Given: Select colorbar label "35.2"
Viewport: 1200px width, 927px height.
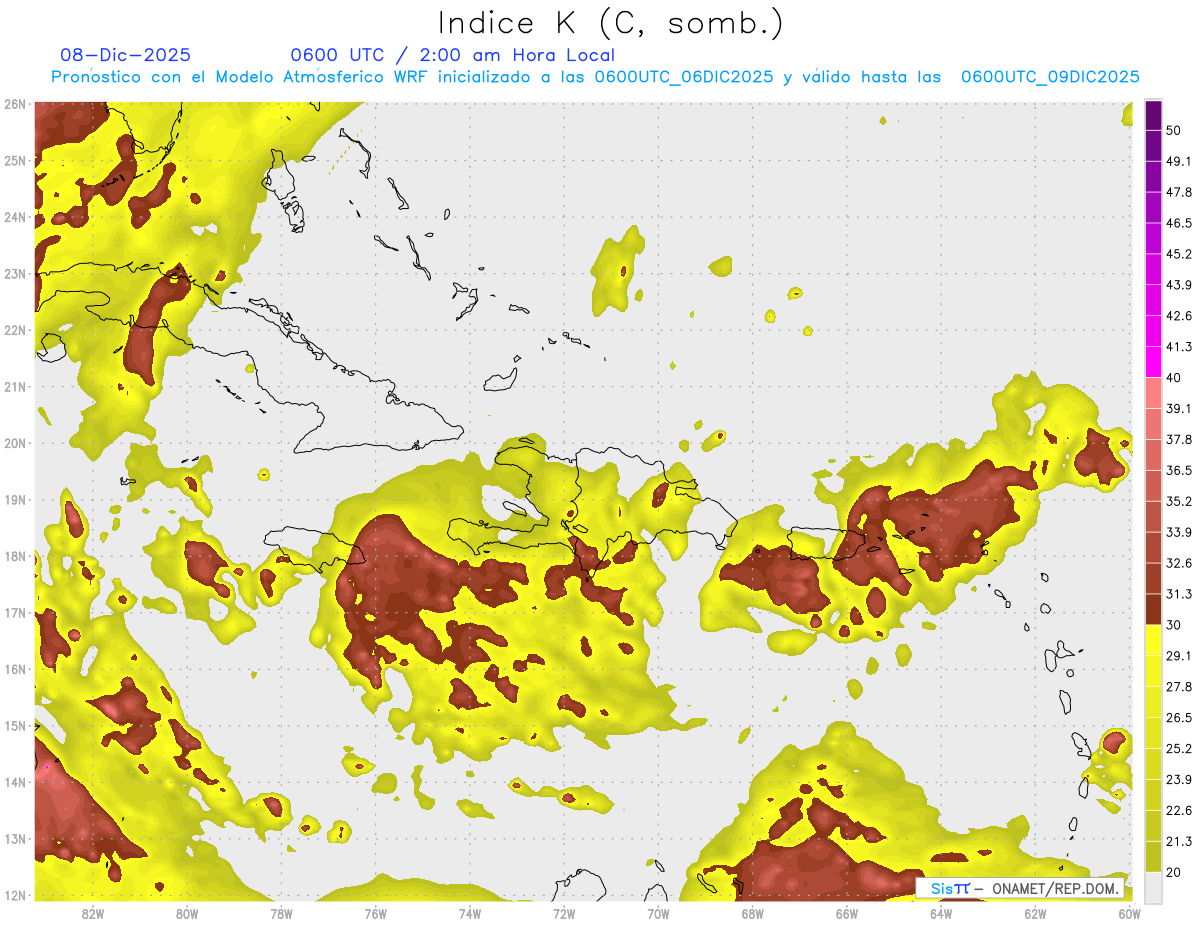Looking at the screenshot, I should pyautogui.click(x=1178, y=501).
